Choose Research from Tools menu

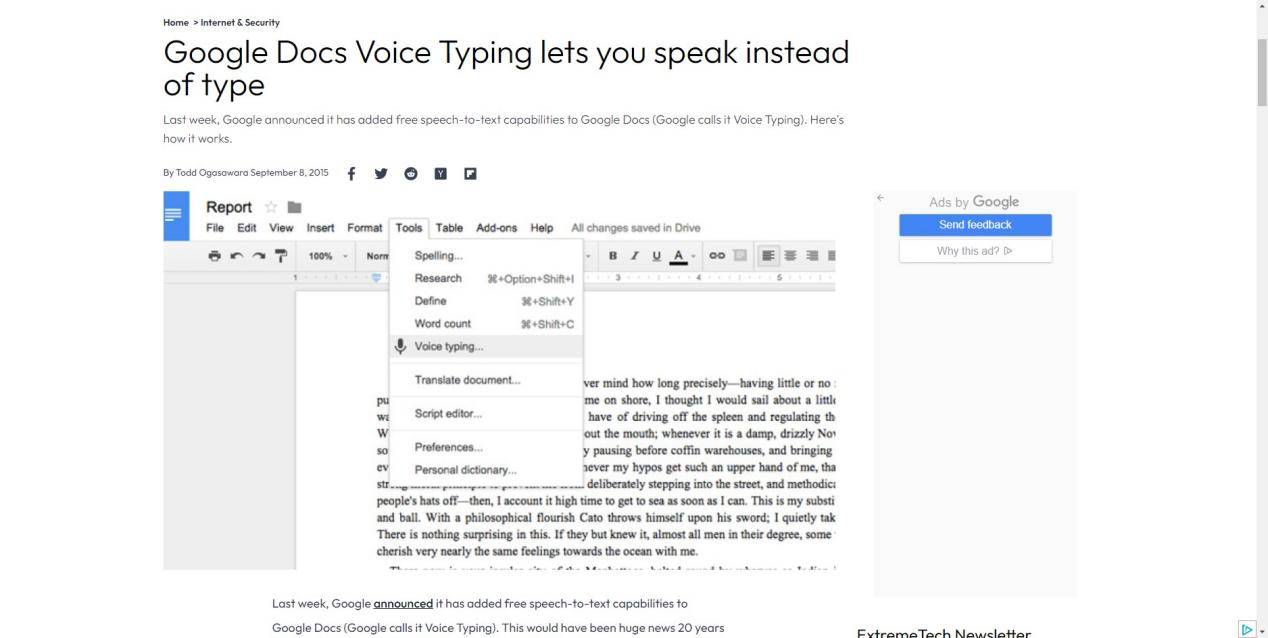[486, 278]
